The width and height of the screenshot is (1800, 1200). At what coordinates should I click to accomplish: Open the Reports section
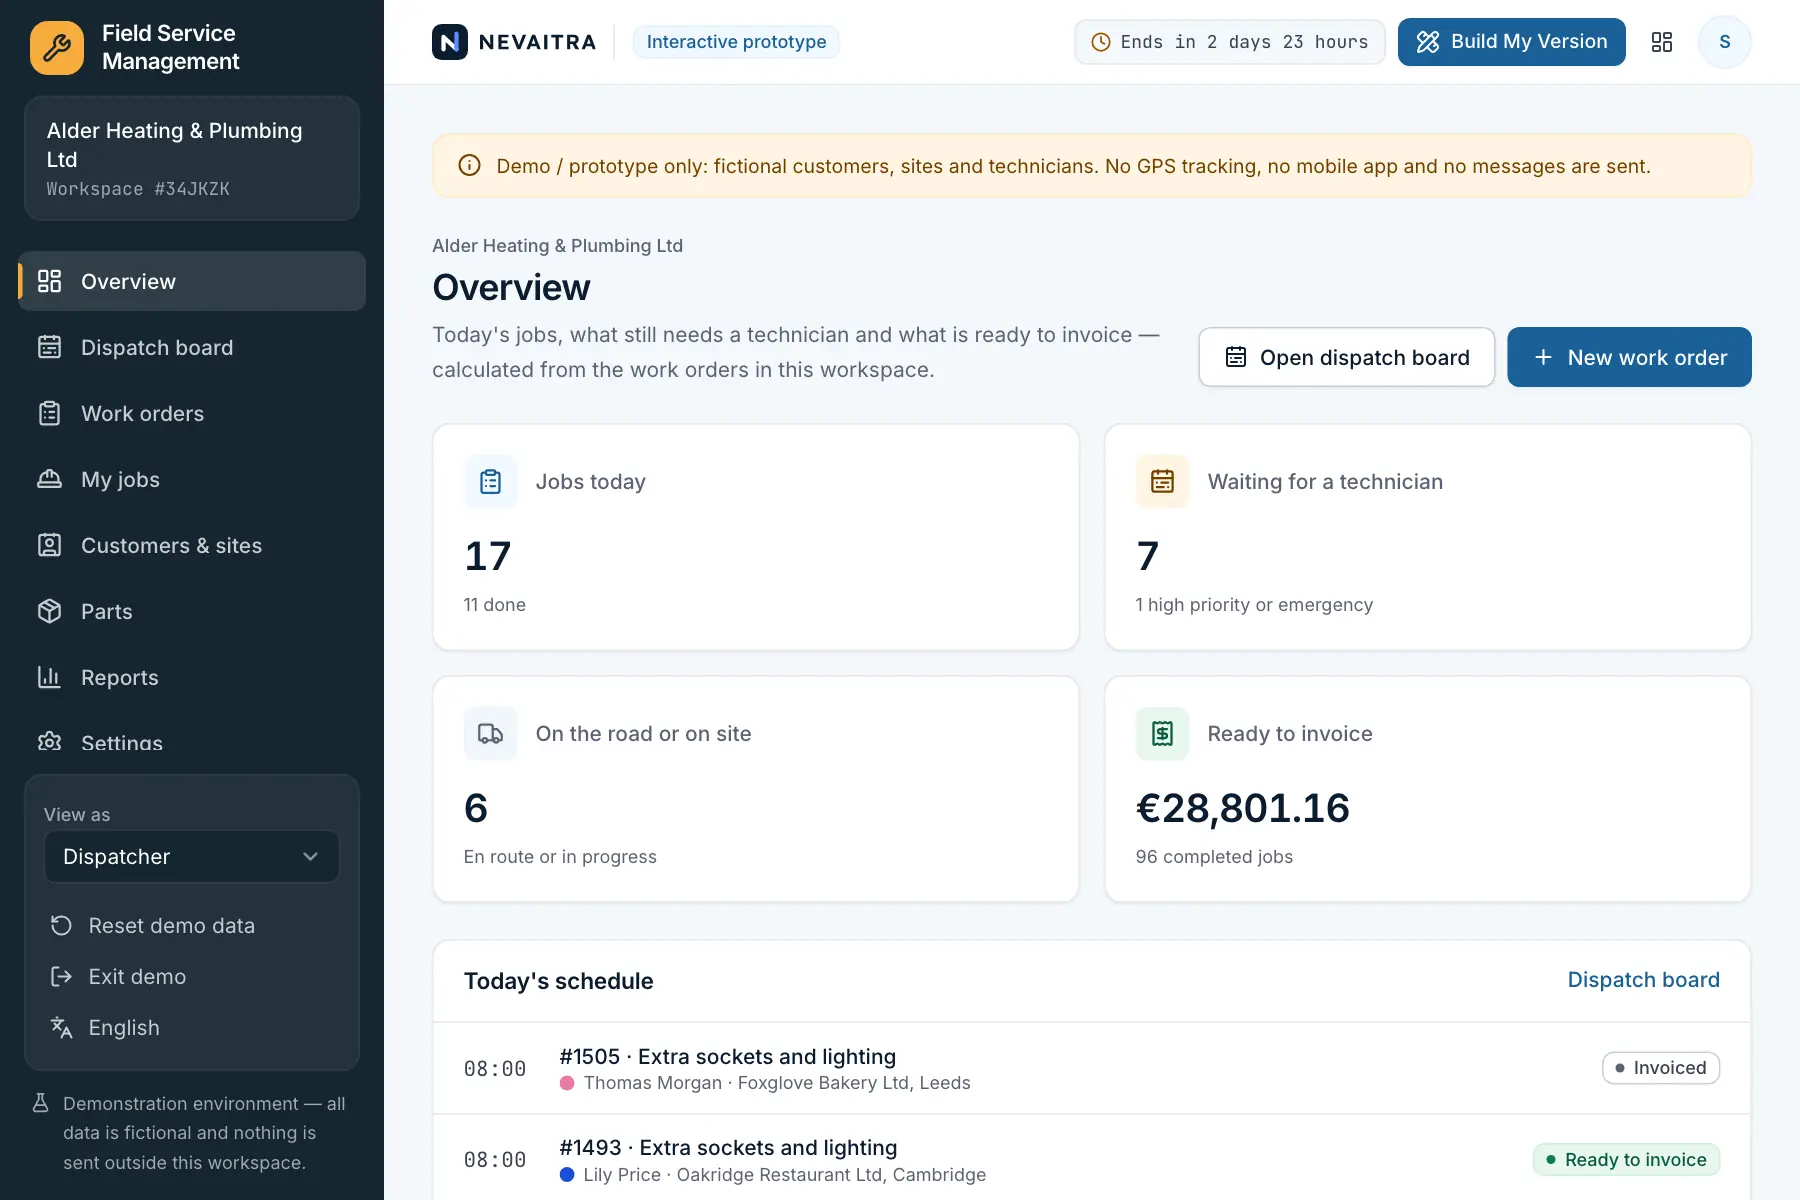pos(192,677)
